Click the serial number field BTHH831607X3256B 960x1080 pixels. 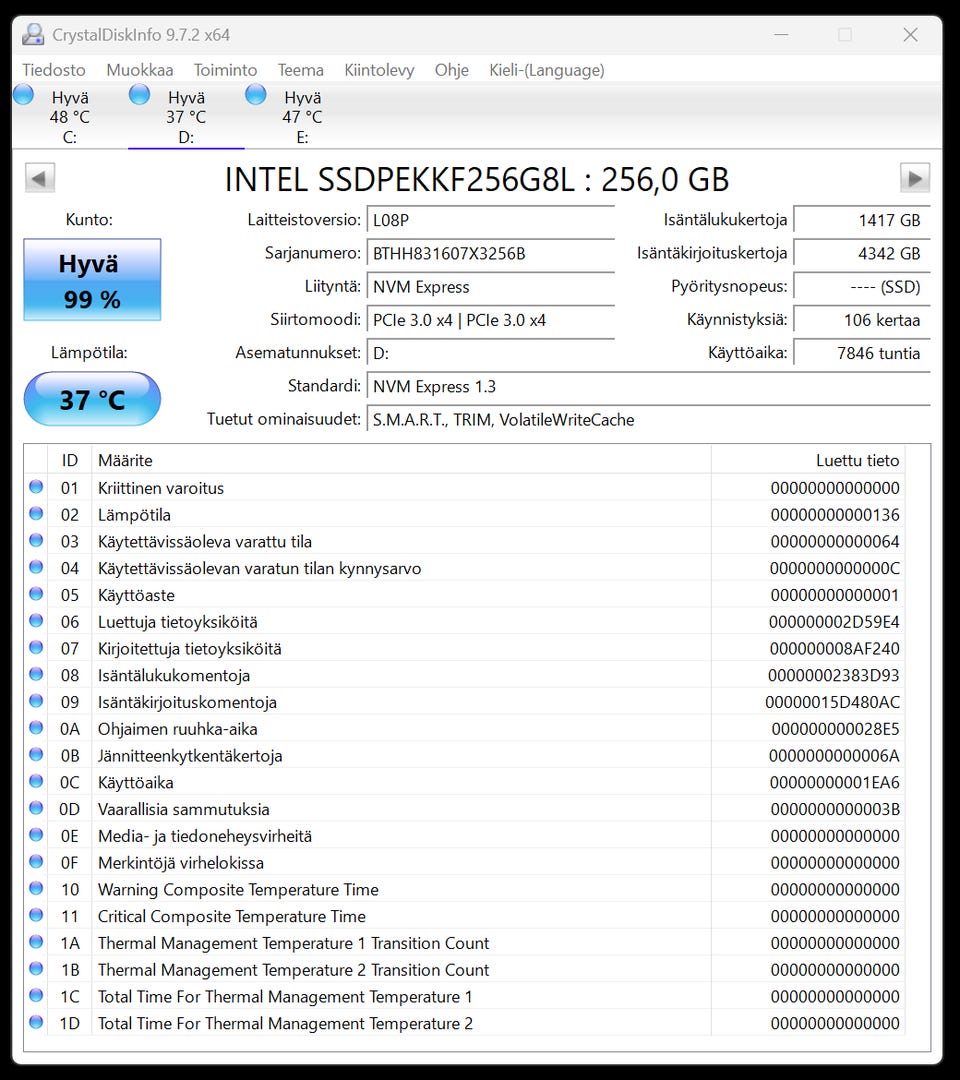[490, 253]
